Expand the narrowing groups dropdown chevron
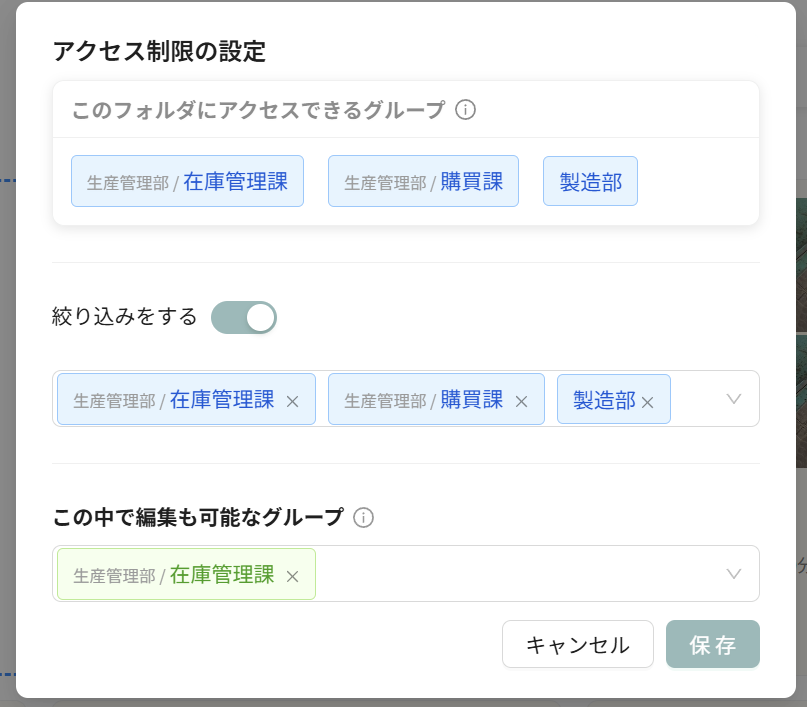 point(733,399)
